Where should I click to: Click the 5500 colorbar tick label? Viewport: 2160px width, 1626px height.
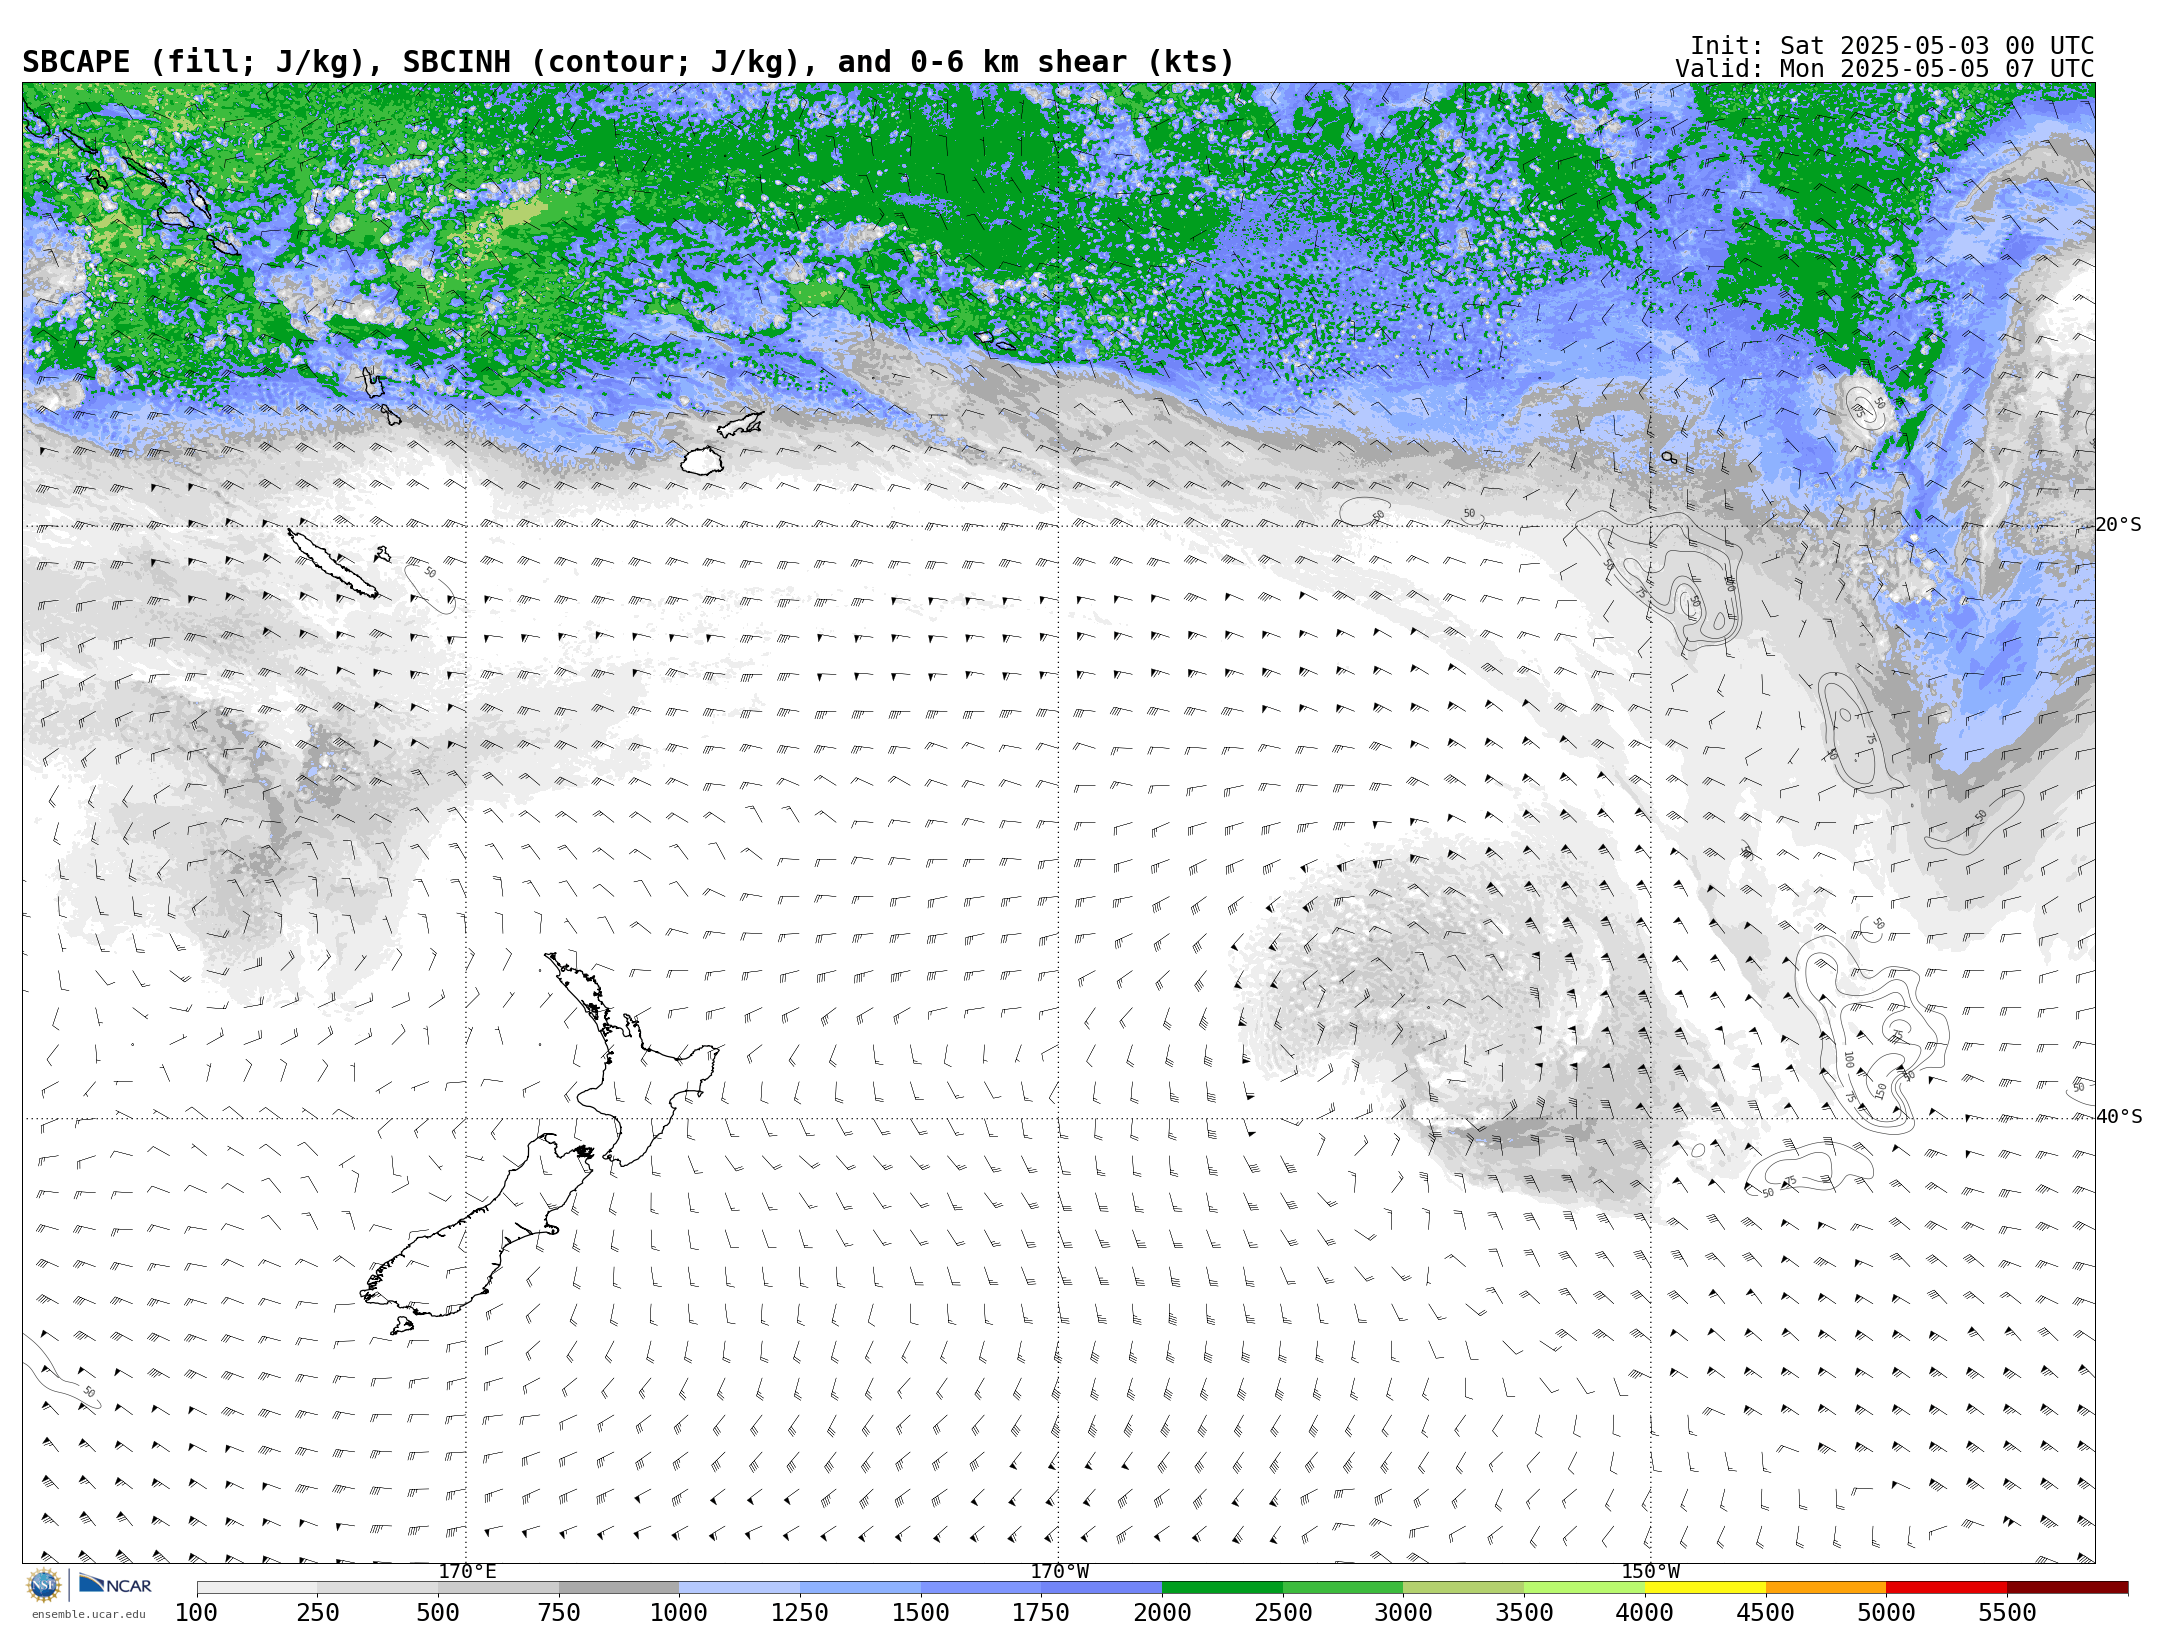coord(2007,1613)
